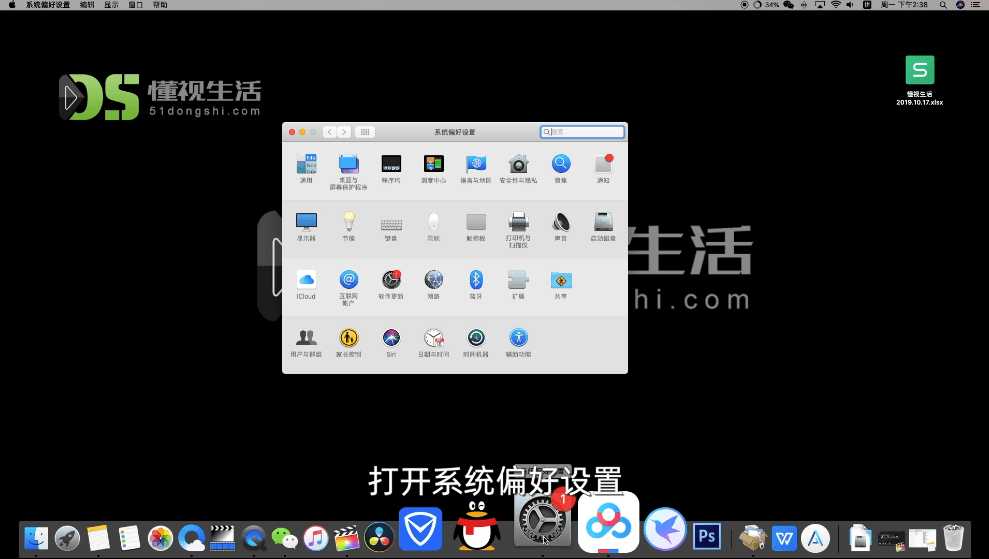Open the 窗口 (Window) menu
989x559 pixels.
(136, 4)
